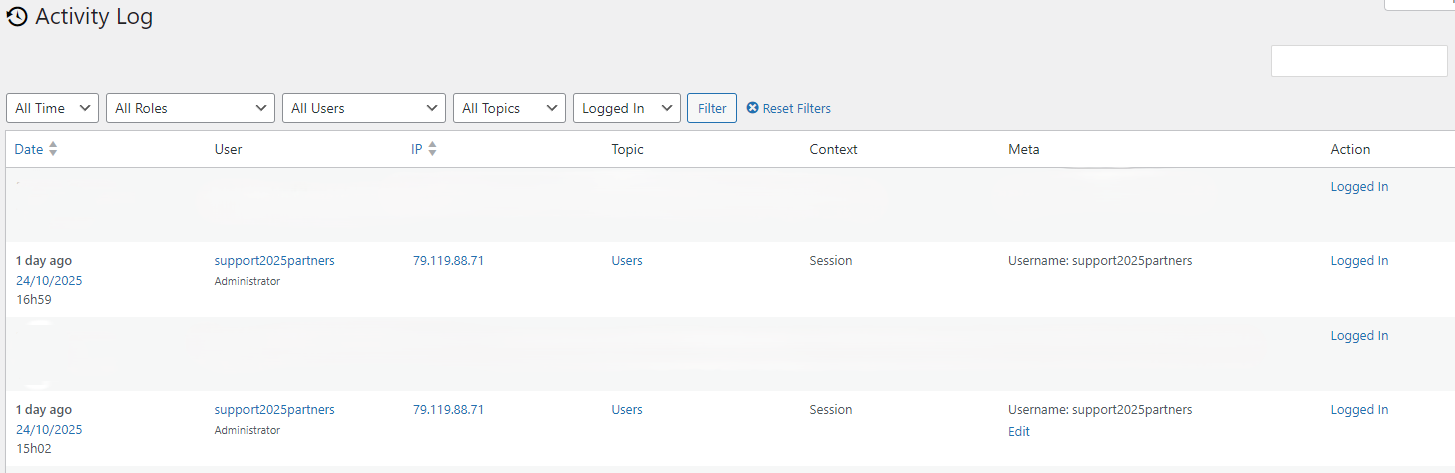Click the Edit link under Meta

[x=1019, y=432]
